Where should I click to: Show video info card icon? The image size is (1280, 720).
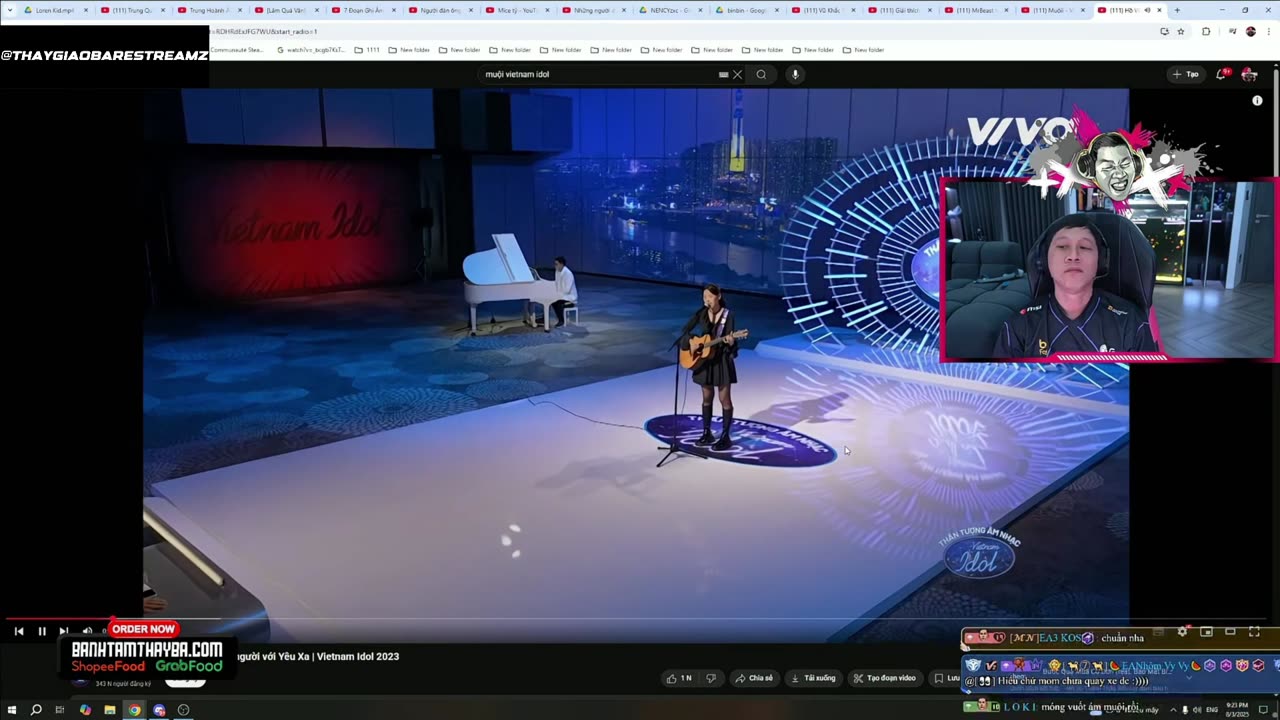pyautogui.click(x=1257, y=100)
